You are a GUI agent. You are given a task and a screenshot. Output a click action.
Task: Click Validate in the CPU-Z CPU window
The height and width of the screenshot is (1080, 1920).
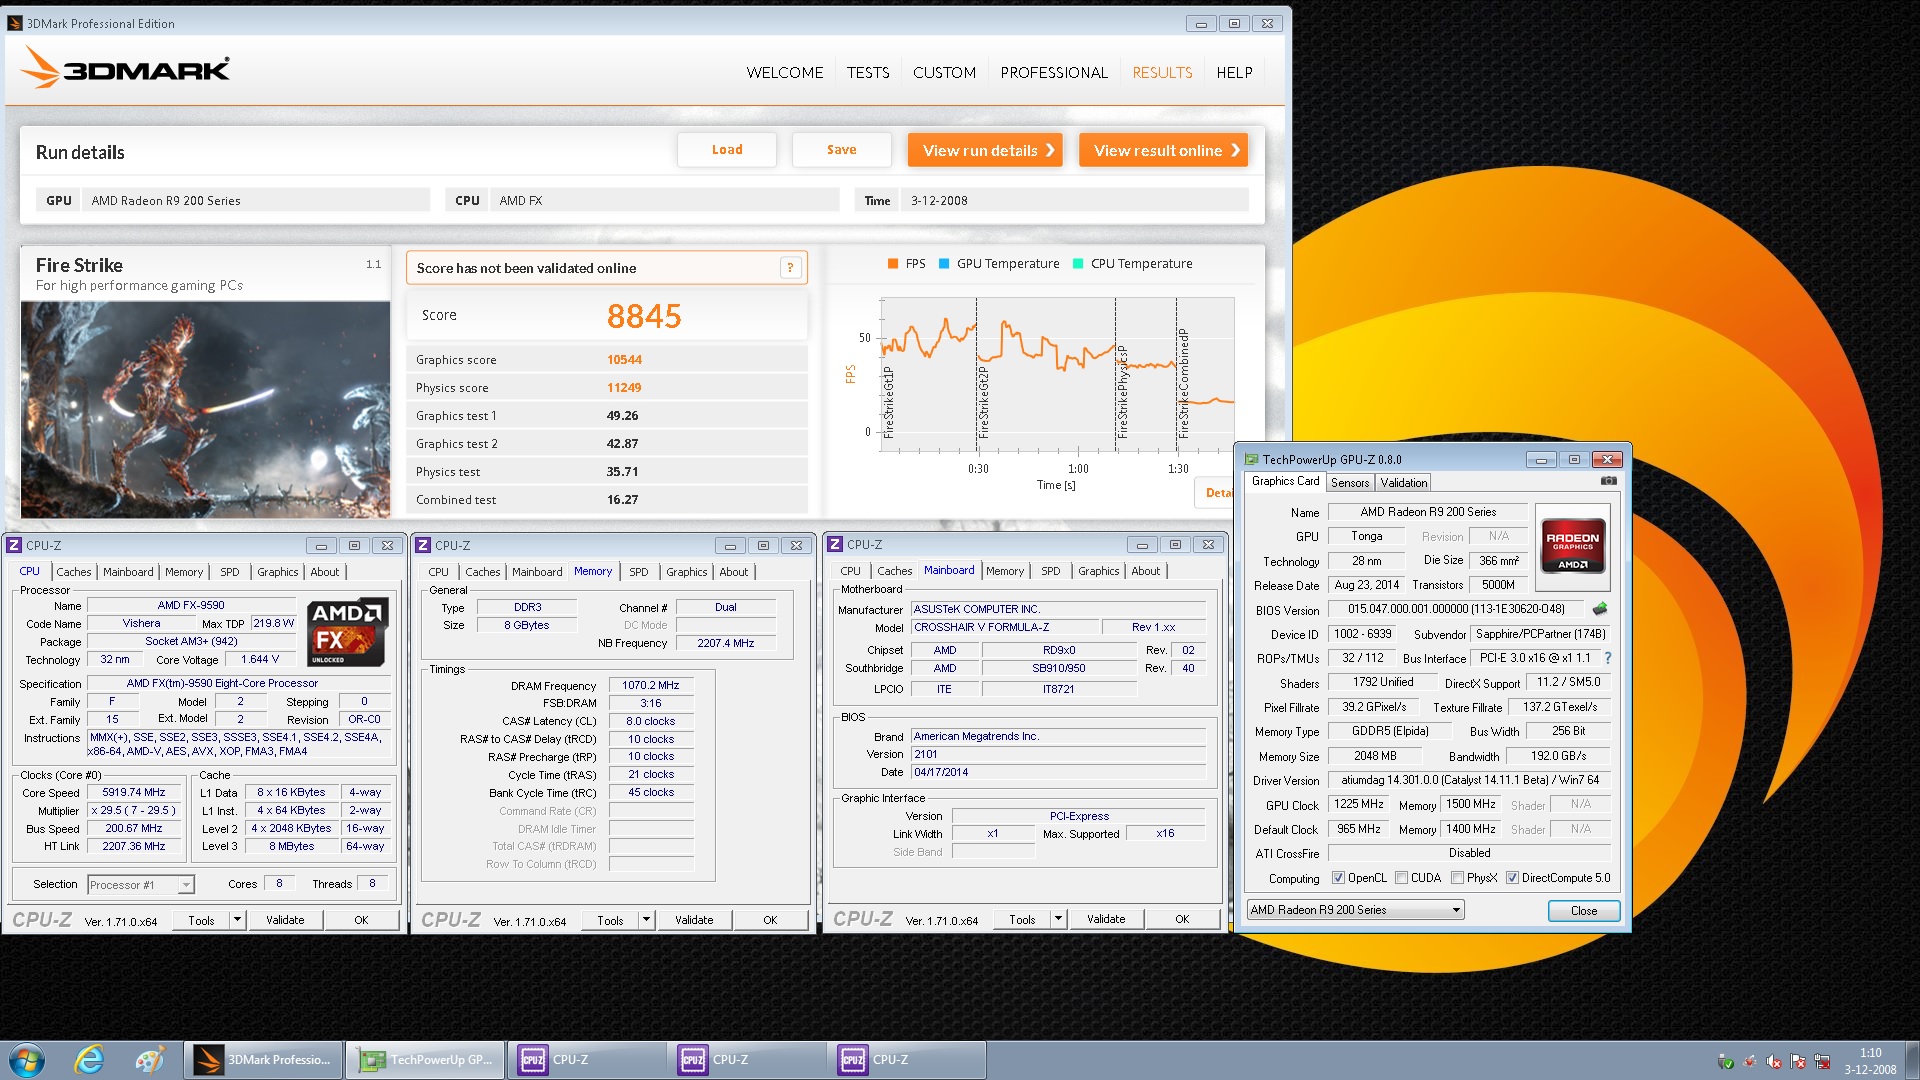[x=285, y=920]
